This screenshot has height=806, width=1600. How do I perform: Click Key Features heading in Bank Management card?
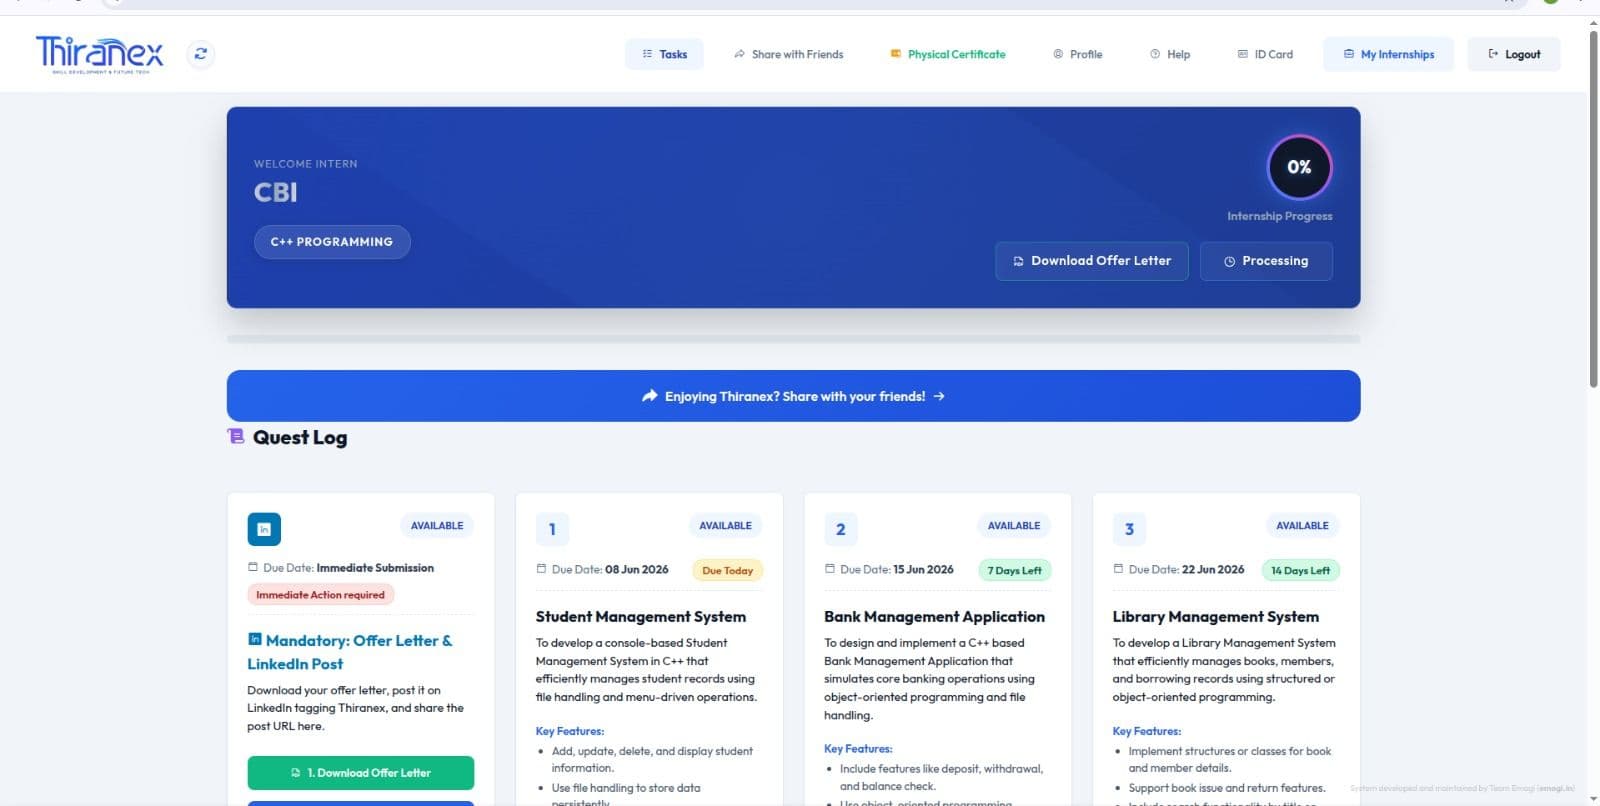click(858, 749)
